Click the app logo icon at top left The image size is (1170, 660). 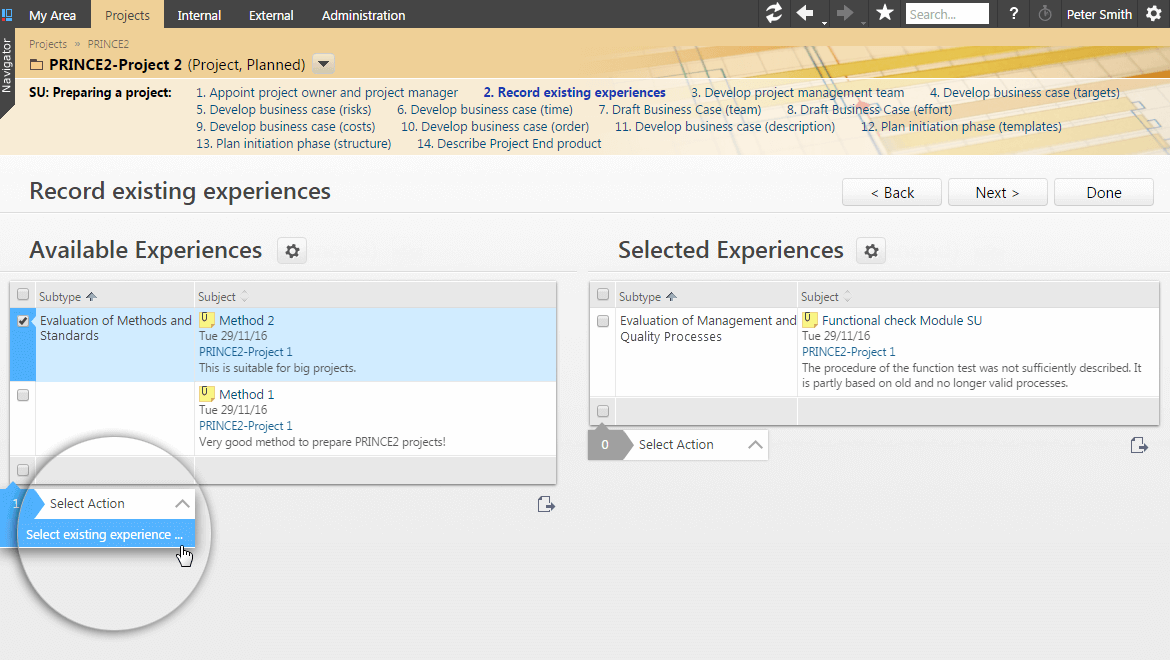click(7, 14)
